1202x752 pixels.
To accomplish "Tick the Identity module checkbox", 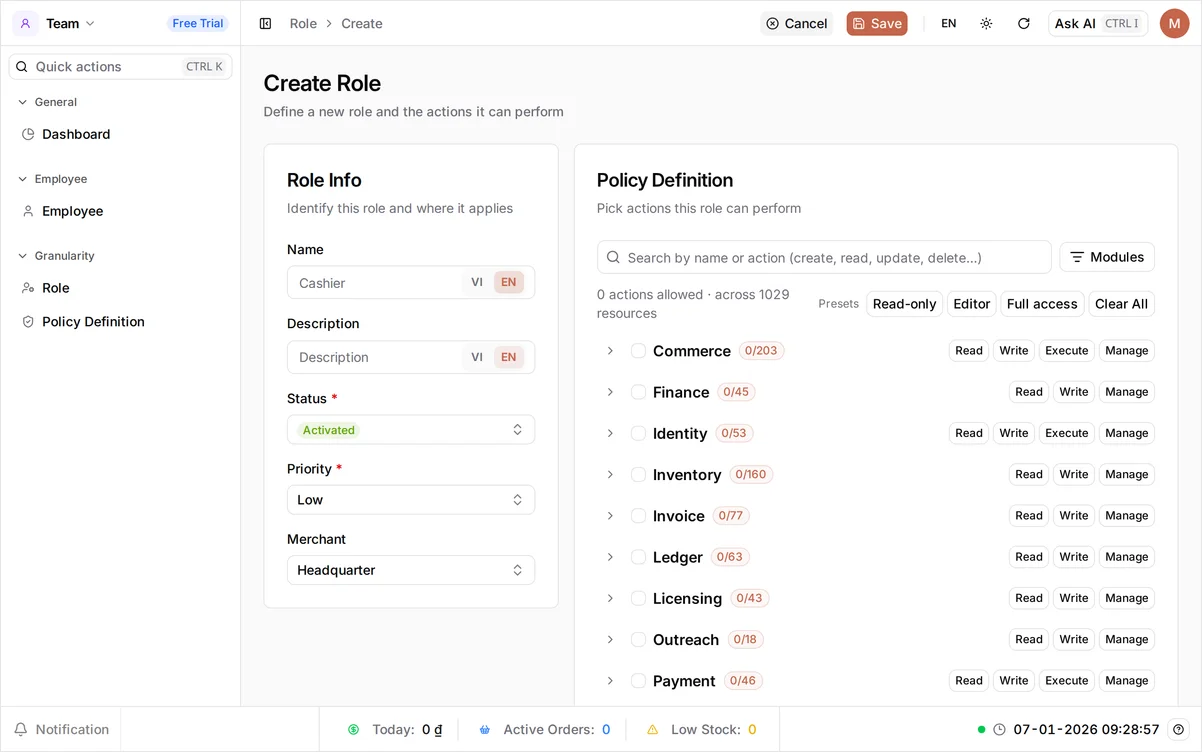I will (x=638, y=433).
